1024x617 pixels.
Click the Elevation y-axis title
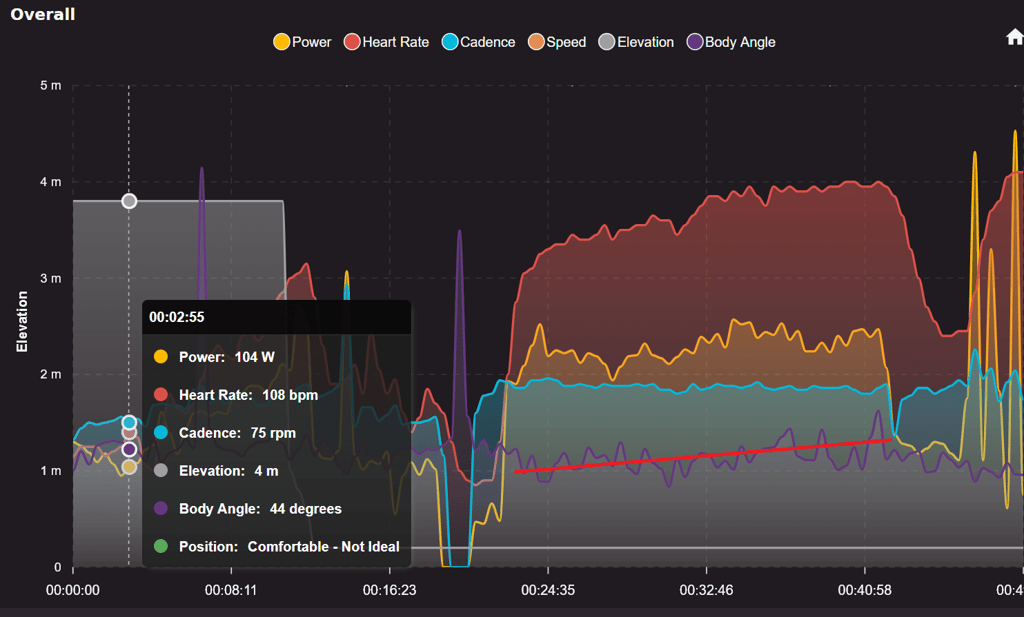click(x=22, y=322)
